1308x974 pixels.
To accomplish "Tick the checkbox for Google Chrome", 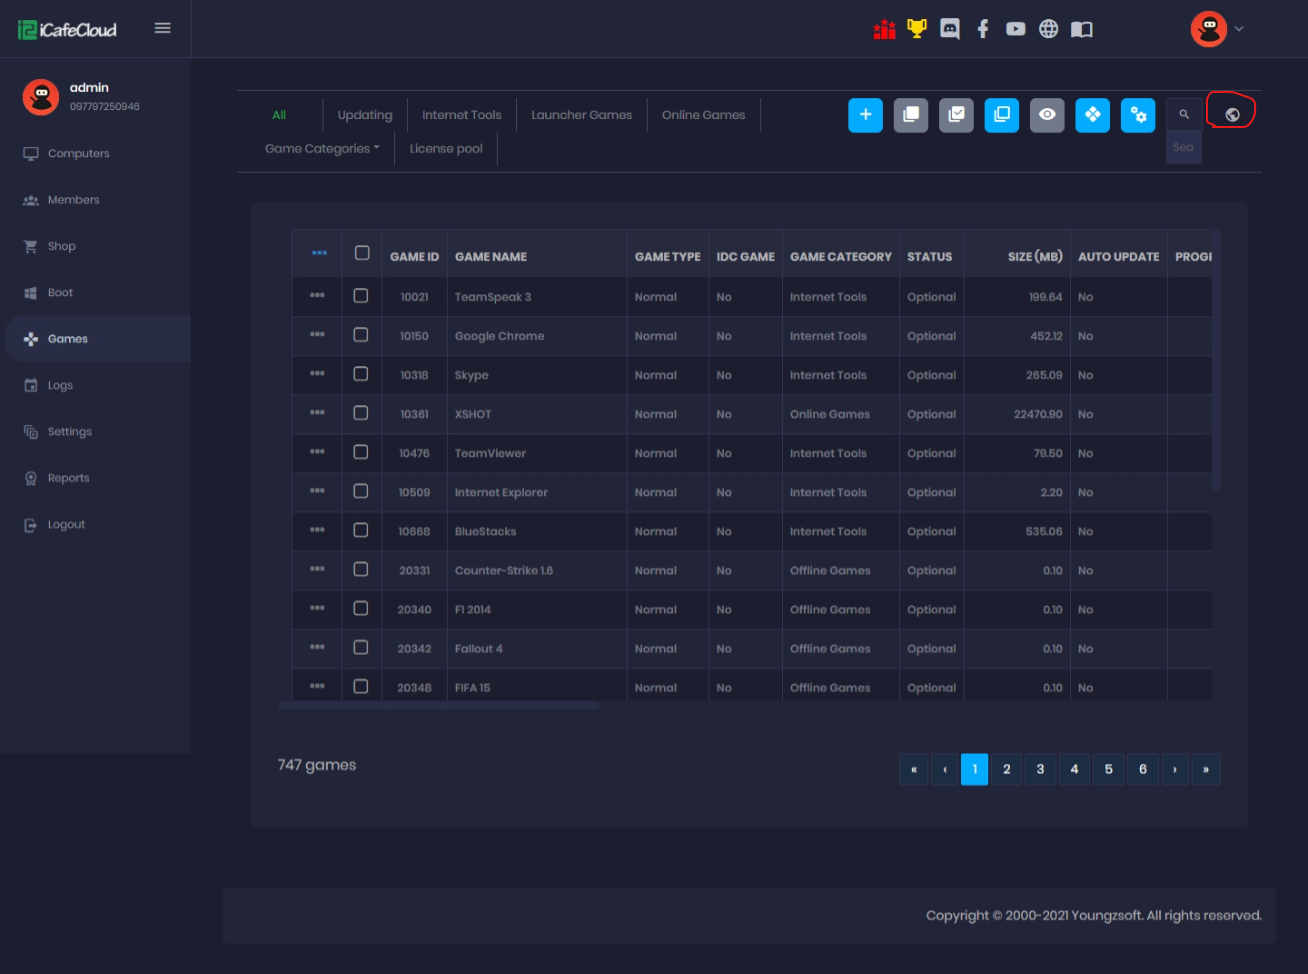I will click(361, 335).
